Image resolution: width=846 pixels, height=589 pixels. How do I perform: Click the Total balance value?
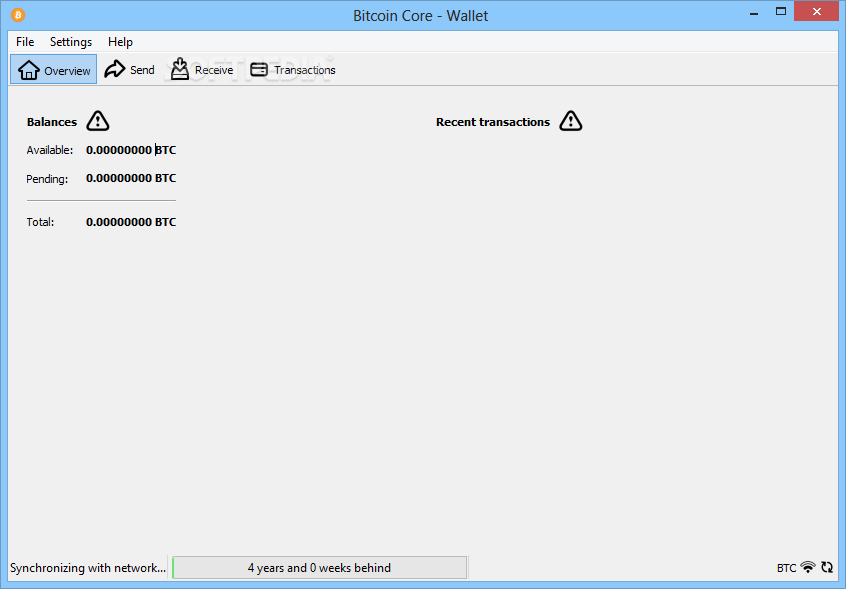click(131, 222)
